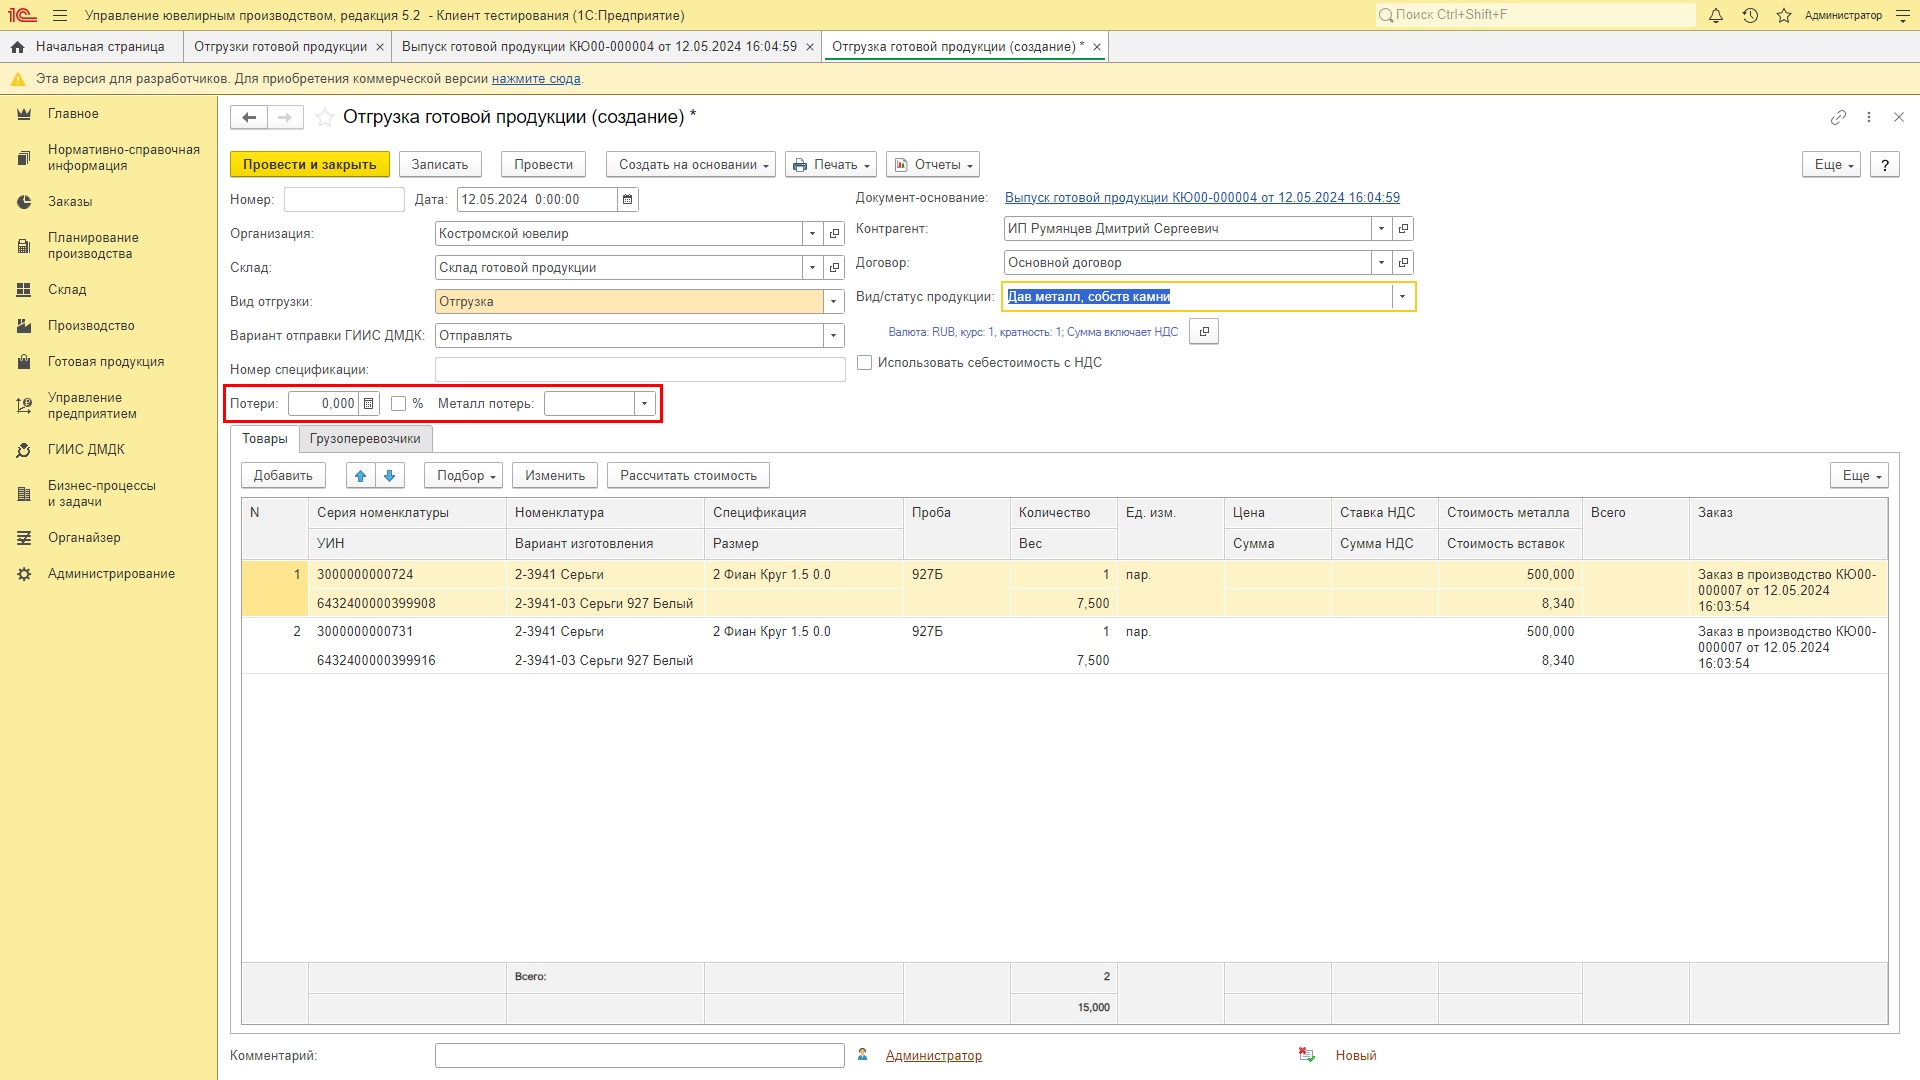This screenshot has height=1080, width=1920.
Task: Switch to Товары tab
Action: click(x=265, y=439)
